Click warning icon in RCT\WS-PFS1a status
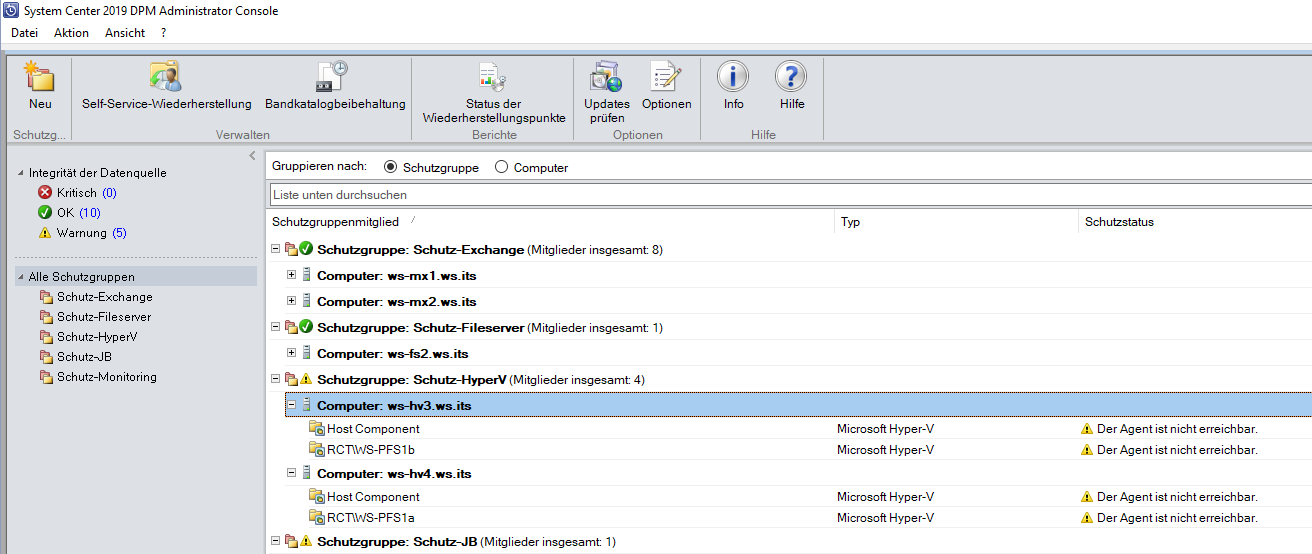 point(1087,518)
